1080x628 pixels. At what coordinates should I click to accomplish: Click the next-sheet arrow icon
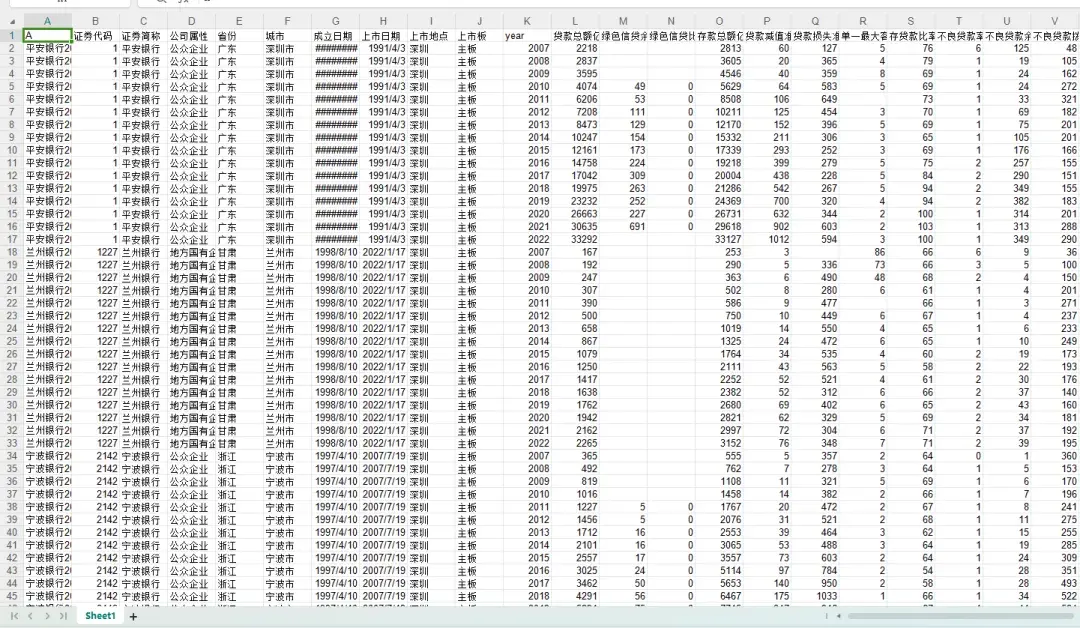pyautogui.click(x=47, y=616)
